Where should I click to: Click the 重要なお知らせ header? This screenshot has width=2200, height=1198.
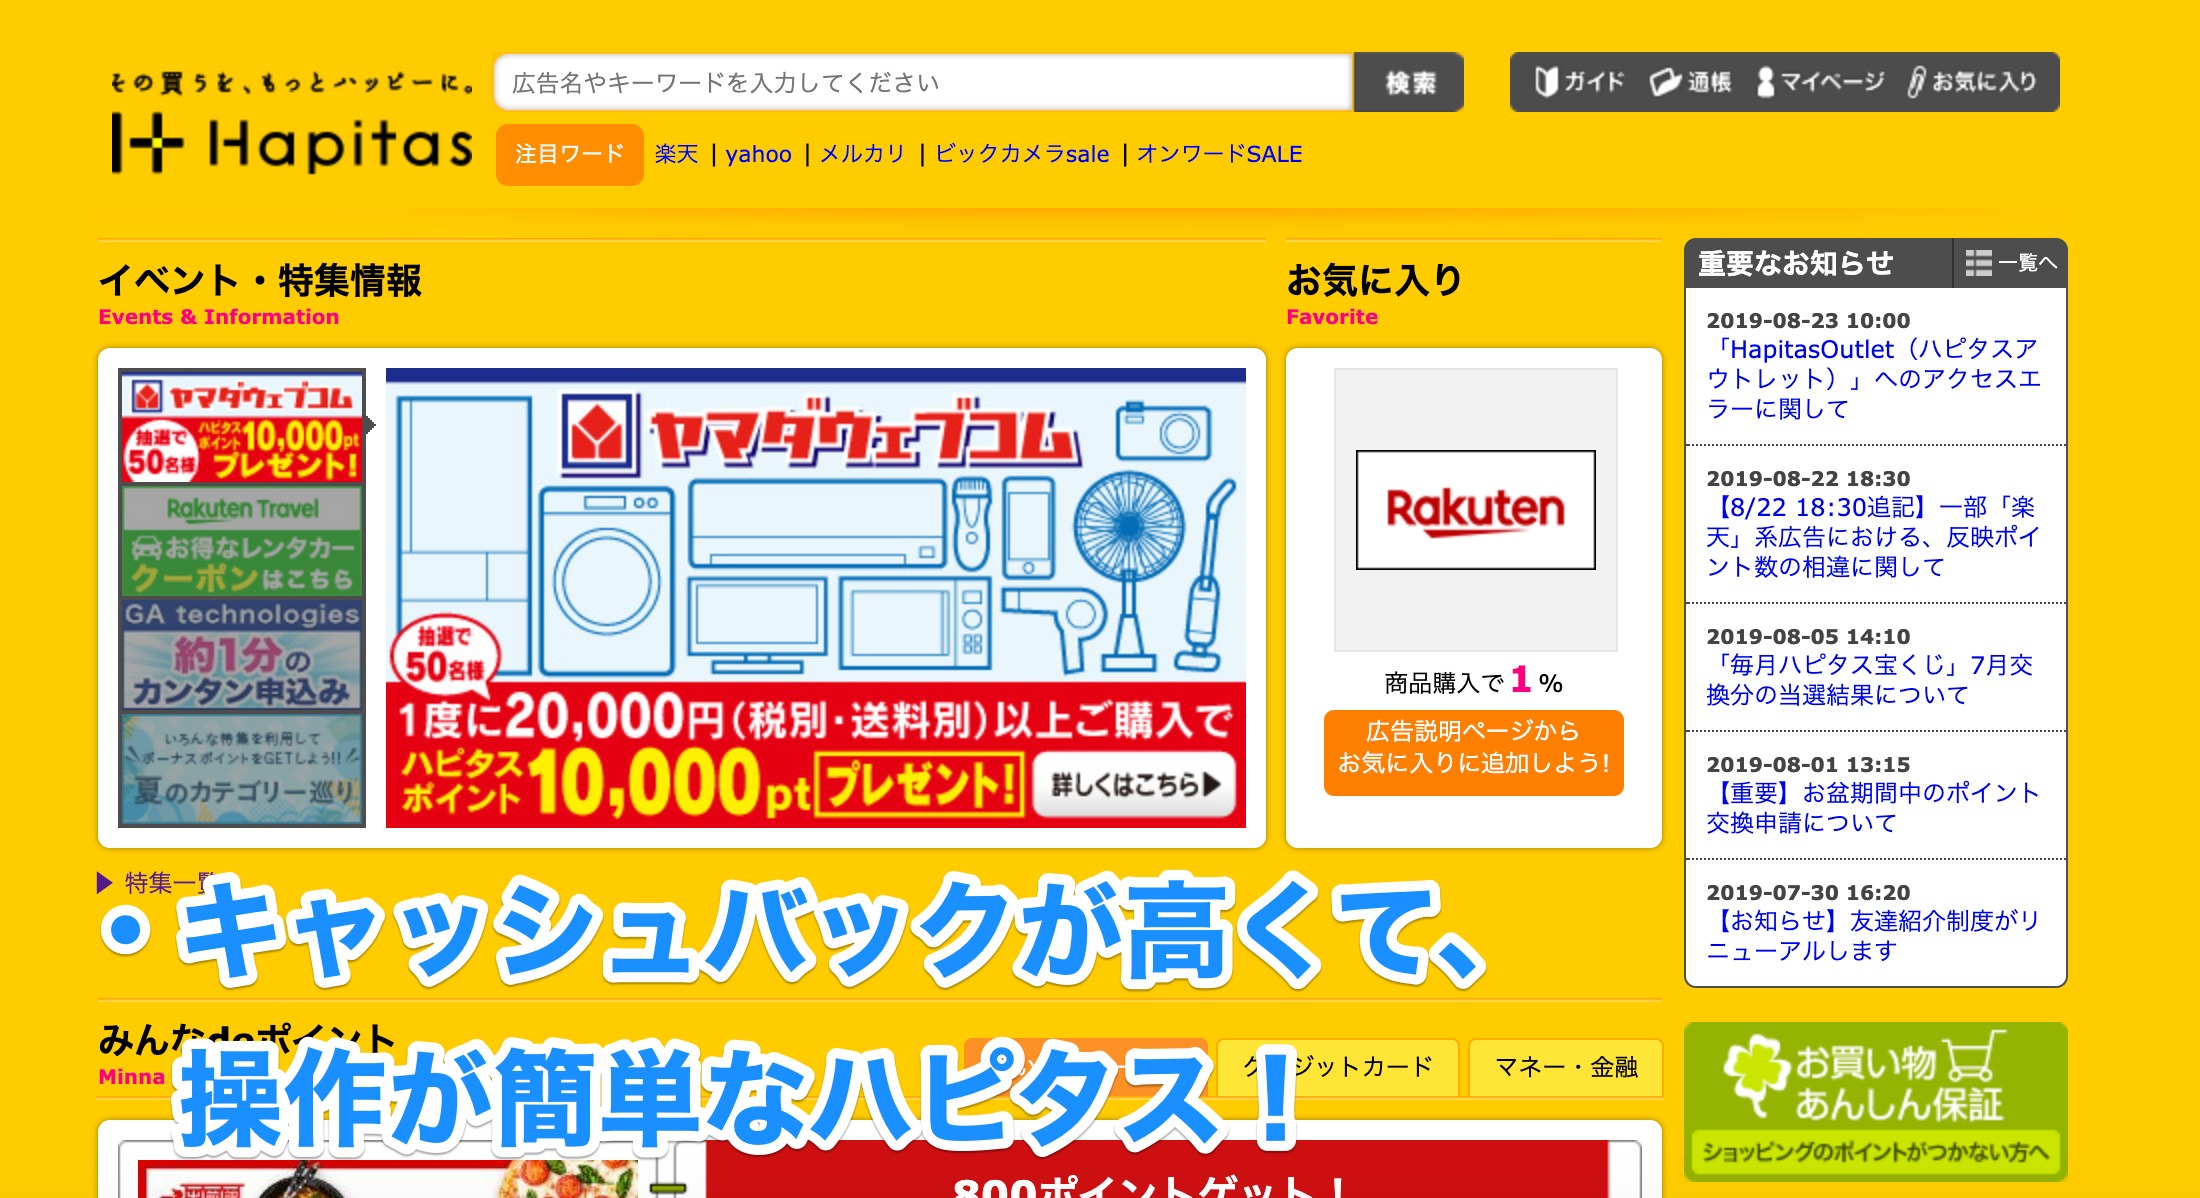(x=1796, y=263)
